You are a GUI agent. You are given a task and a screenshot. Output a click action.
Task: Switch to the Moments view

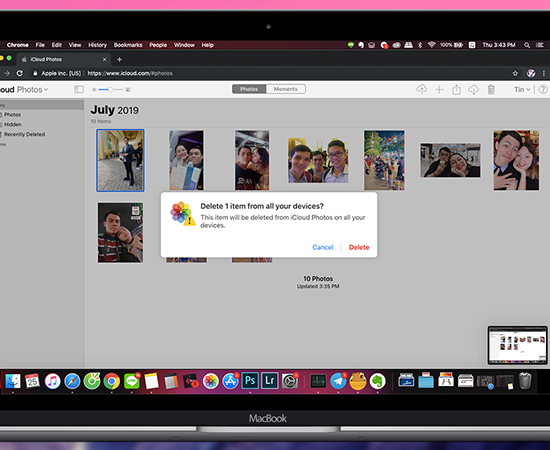(x=286, y=89)
